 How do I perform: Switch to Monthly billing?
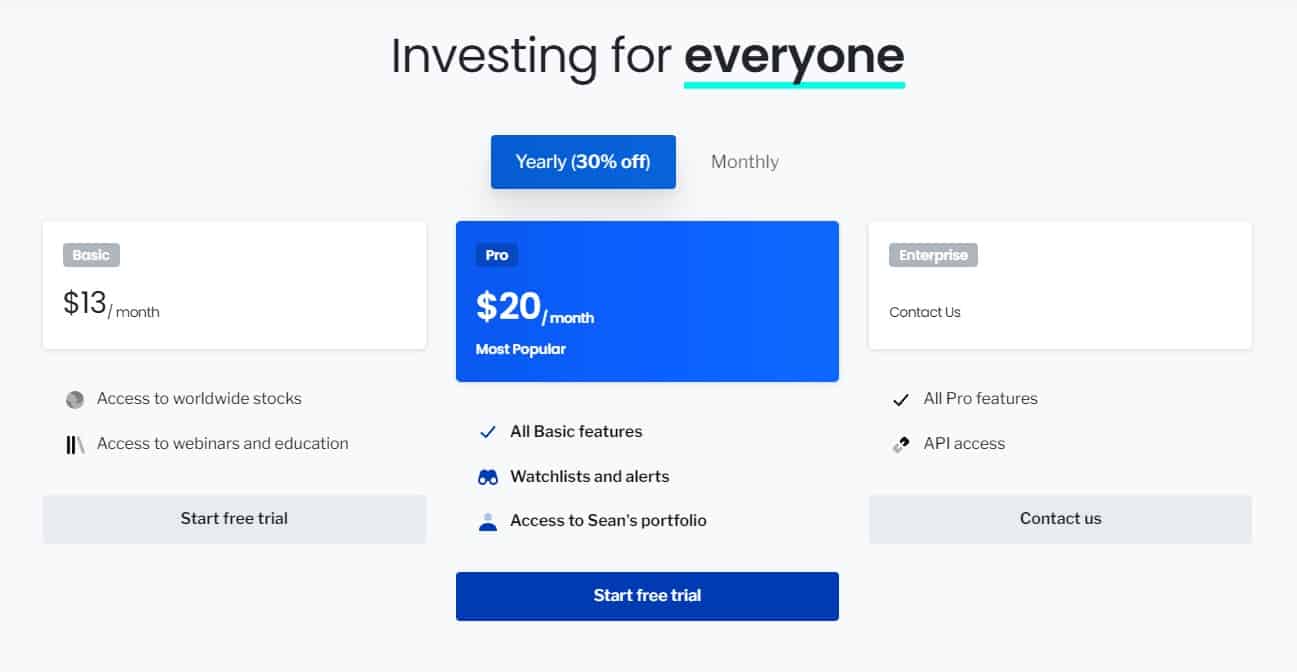coord(745,162)
